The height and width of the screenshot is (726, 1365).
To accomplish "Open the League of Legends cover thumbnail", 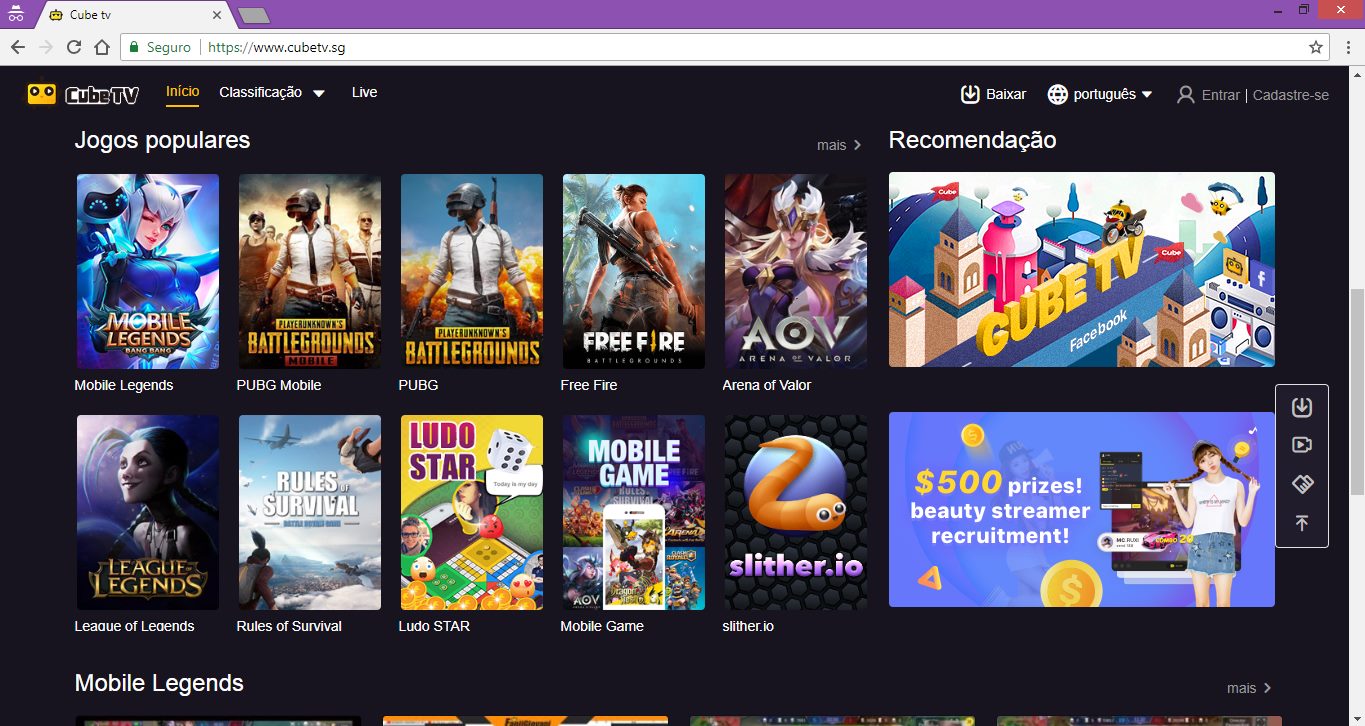I will pos(148,513).
